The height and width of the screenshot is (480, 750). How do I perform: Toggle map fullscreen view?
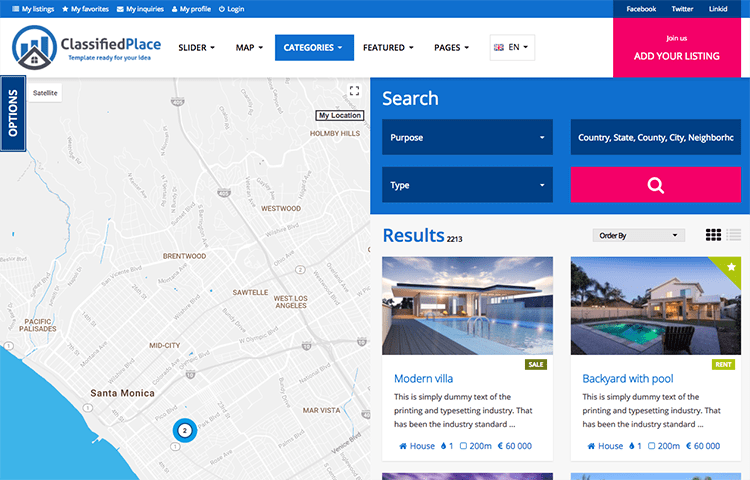(x=354, y=91)
